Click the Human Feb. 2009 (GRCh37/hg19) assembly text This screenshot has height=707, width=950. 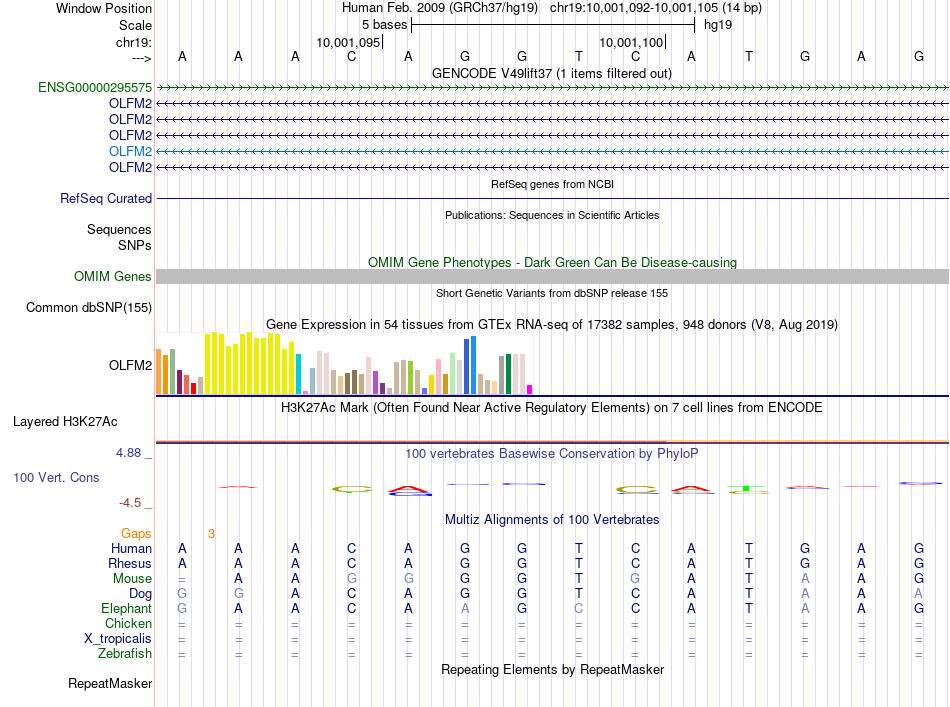(440, 8)
